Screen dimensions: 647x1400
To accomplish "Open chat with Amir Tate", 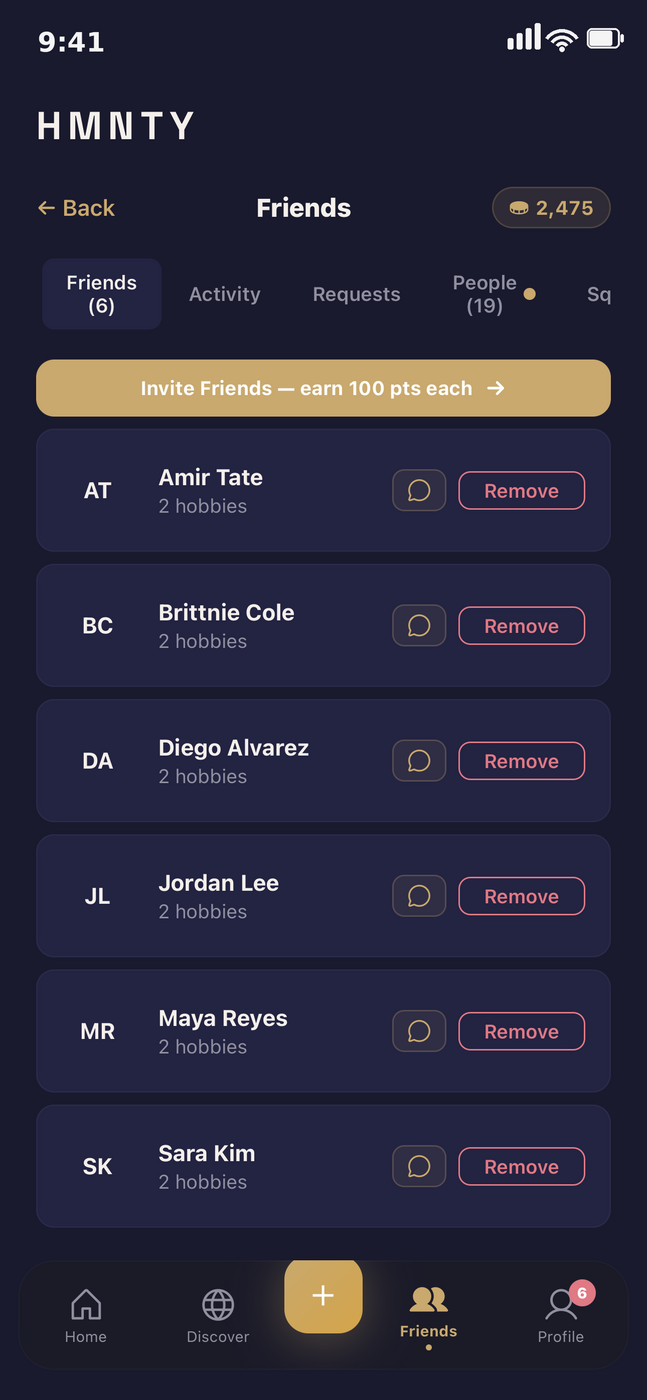I will [x=419, y=491].
